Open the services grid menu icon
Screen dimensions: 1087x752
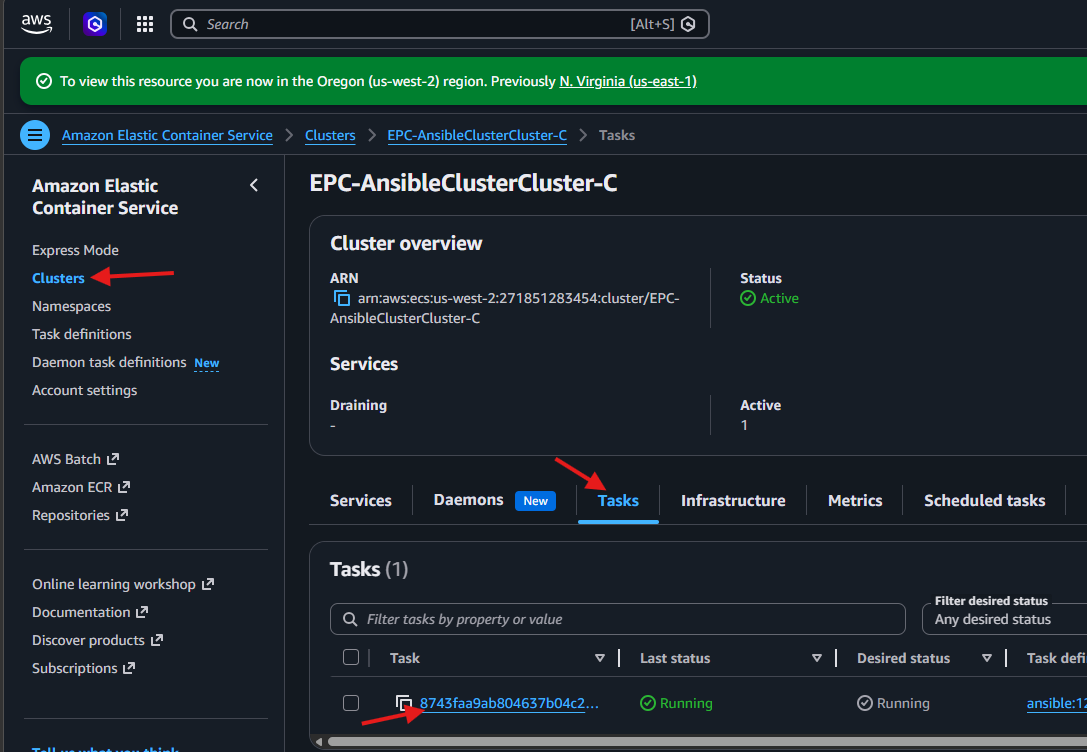point(144,24)
